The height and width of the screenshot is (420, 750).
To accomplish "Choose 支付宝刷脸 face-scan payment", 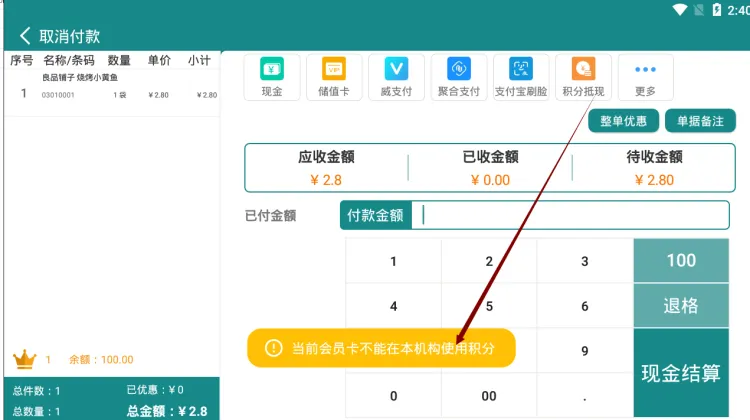I will (521, 76).
